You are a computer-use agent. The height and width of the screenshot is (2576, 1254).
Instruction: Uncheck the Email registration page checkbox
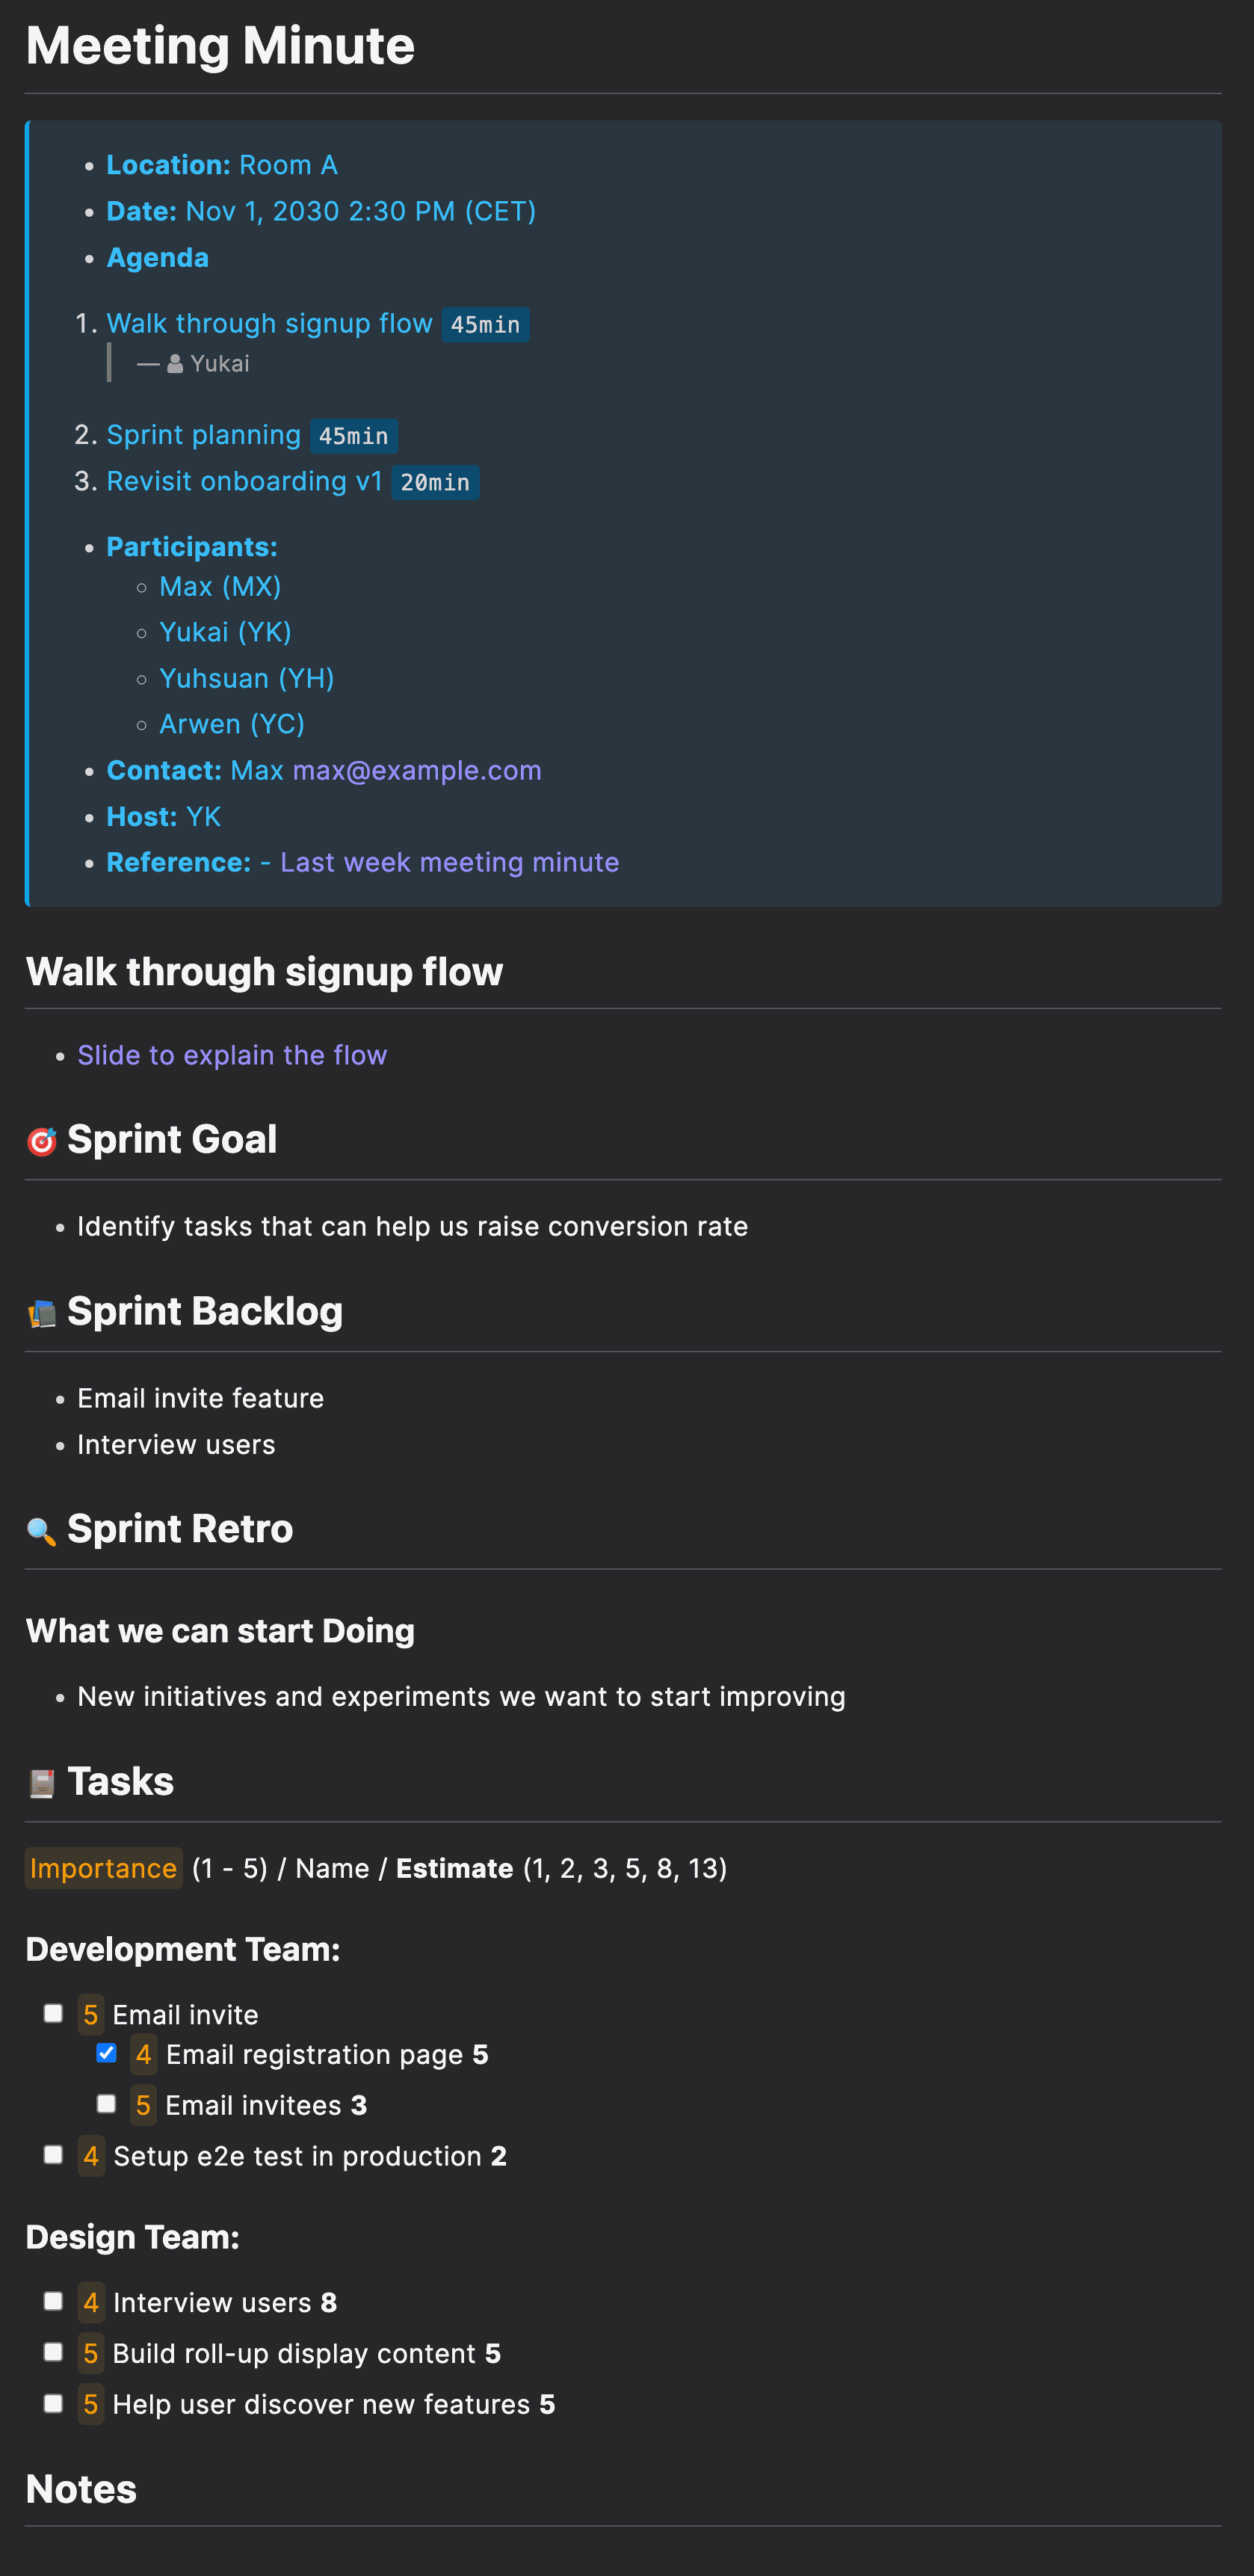(107, 2053)
